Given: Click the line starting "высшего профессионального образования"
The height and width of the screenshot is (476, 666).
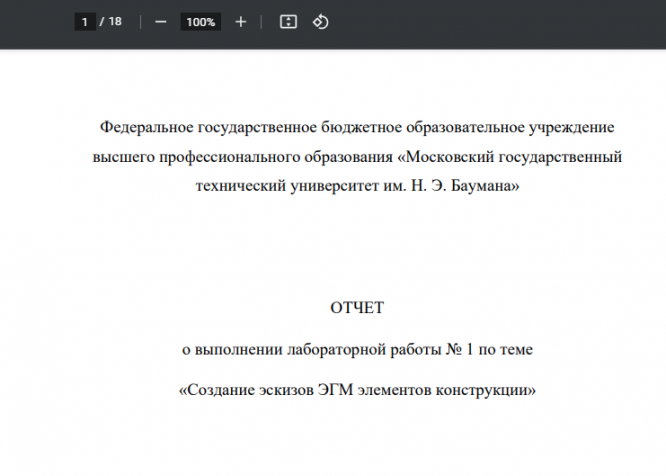Looking at the screenshot, I should 357,157.
